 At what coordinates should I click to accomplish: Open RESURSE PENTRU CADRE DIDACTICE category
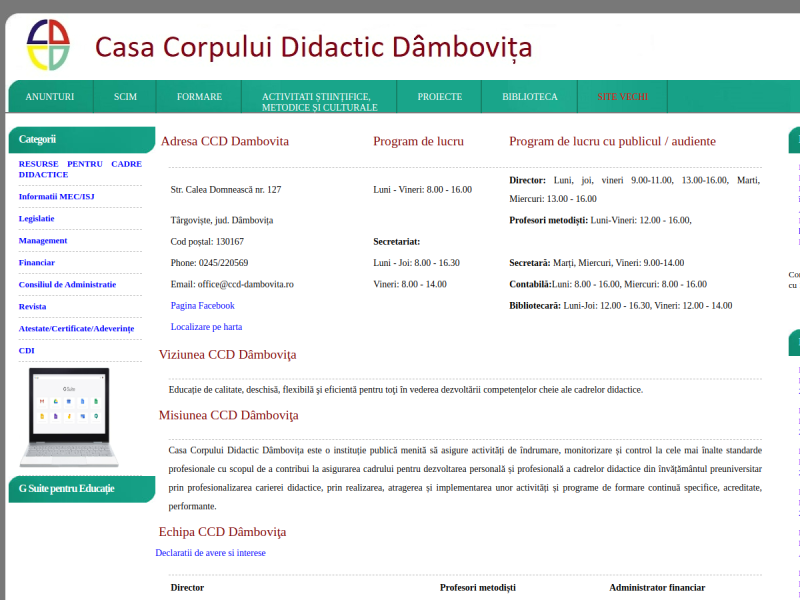pyautogui.click(x=80, y=168)
